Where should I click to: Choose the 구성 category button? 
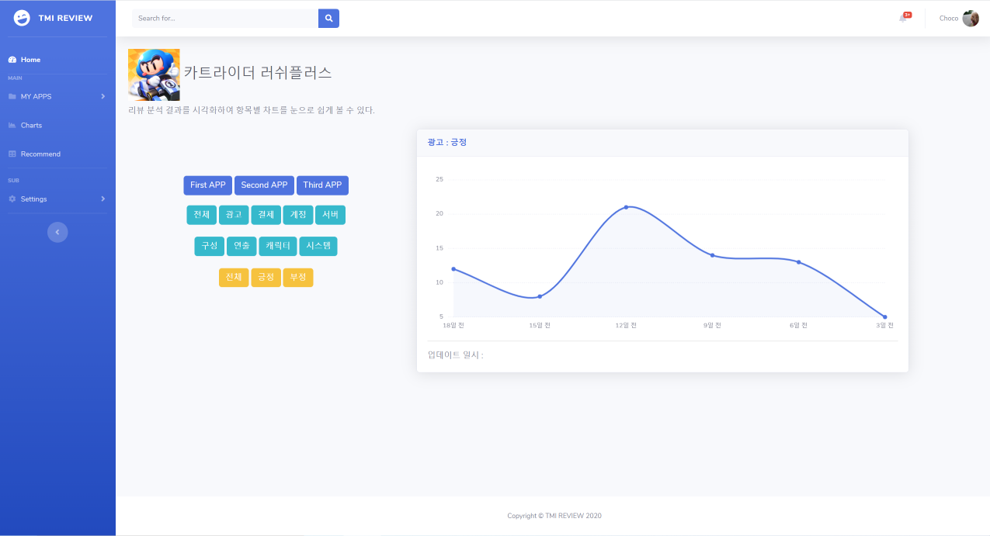(x=209, y=246)
